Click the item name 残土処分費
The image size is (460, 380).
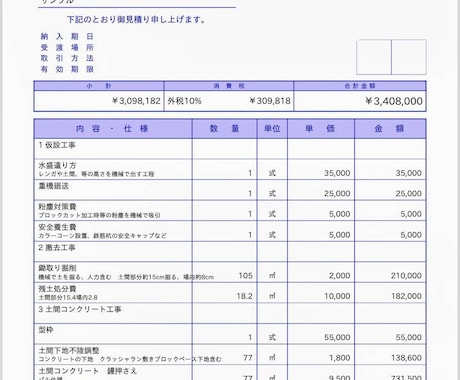[57, 288]
